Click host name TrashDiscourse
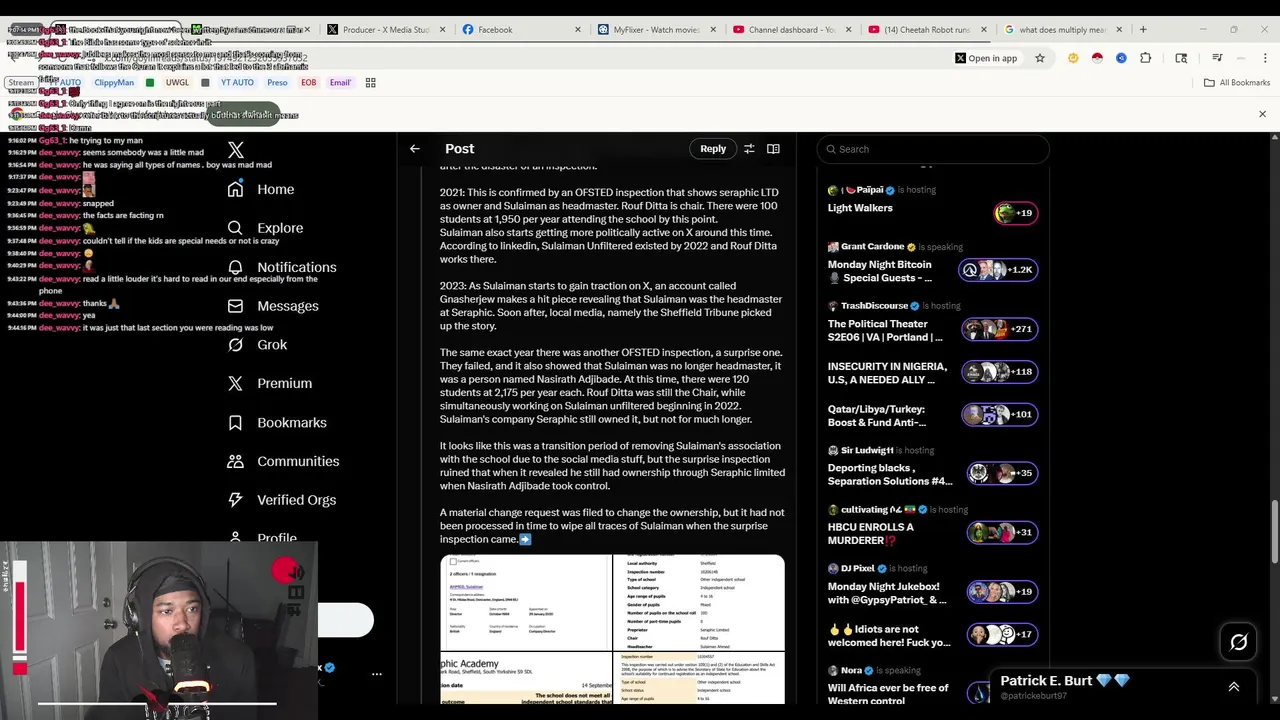The image size is (1280, 720). click(x=874, y=306)
